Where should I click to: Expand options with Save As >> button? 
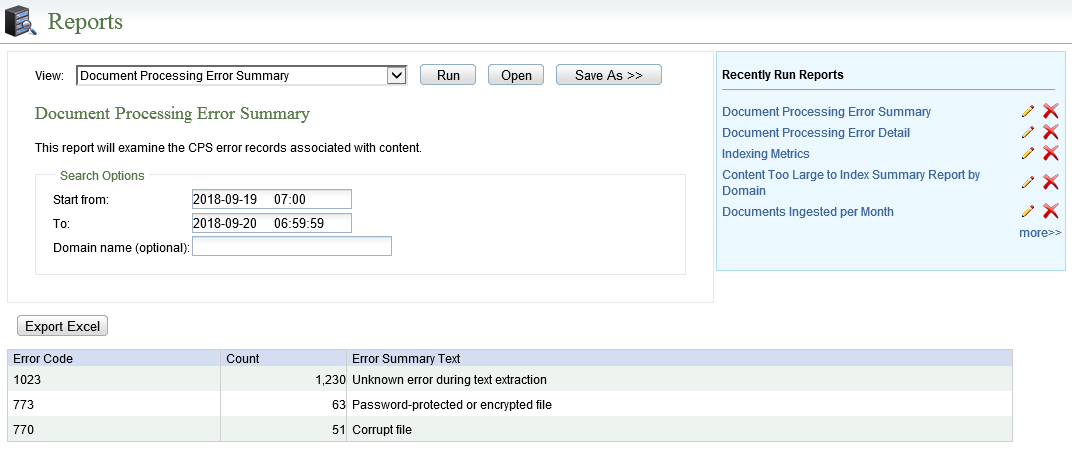[x=608, y=75]
